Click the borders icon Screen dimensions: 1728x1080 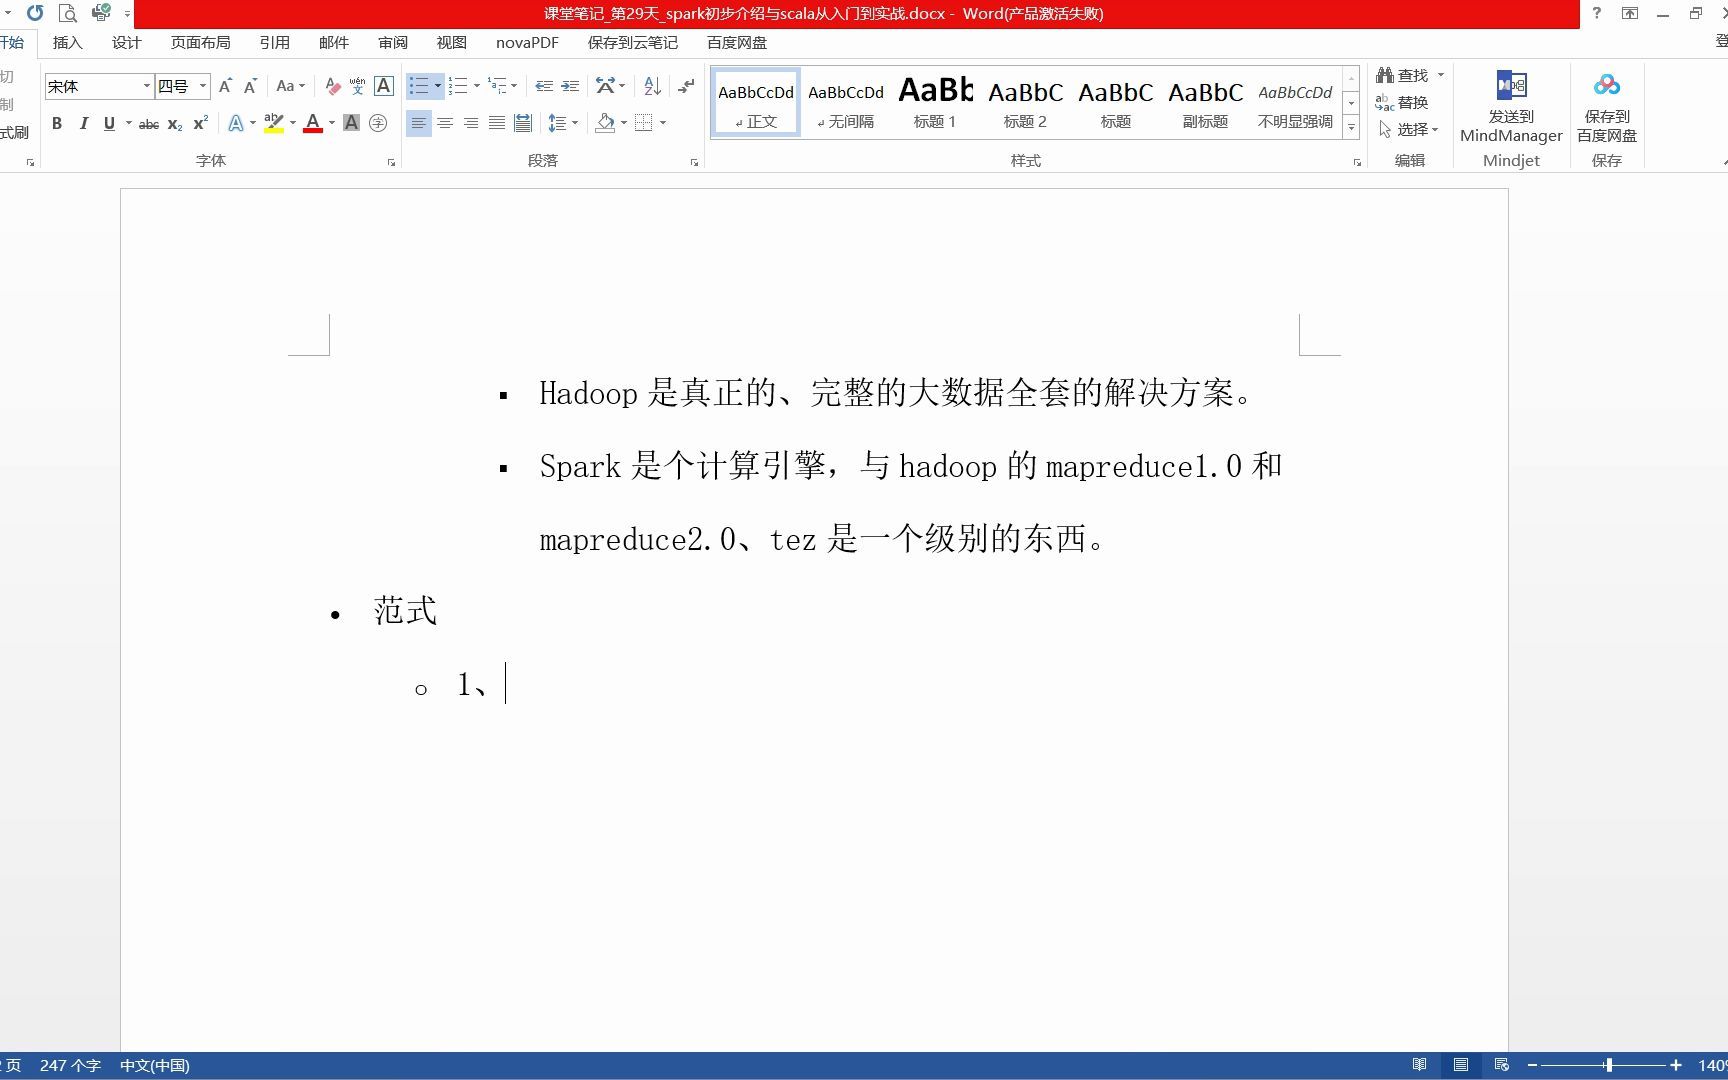pyautogui.click(x=644, y=123)
